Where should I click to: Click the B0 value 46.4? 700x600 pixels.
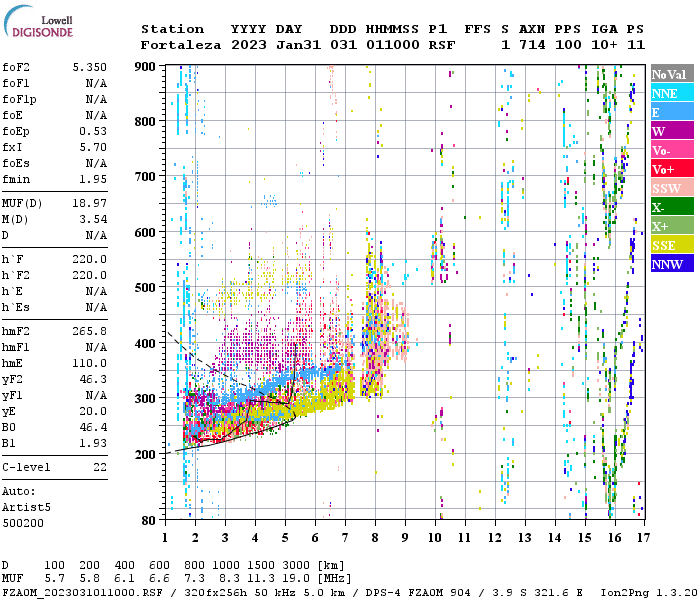coord(93,428)
